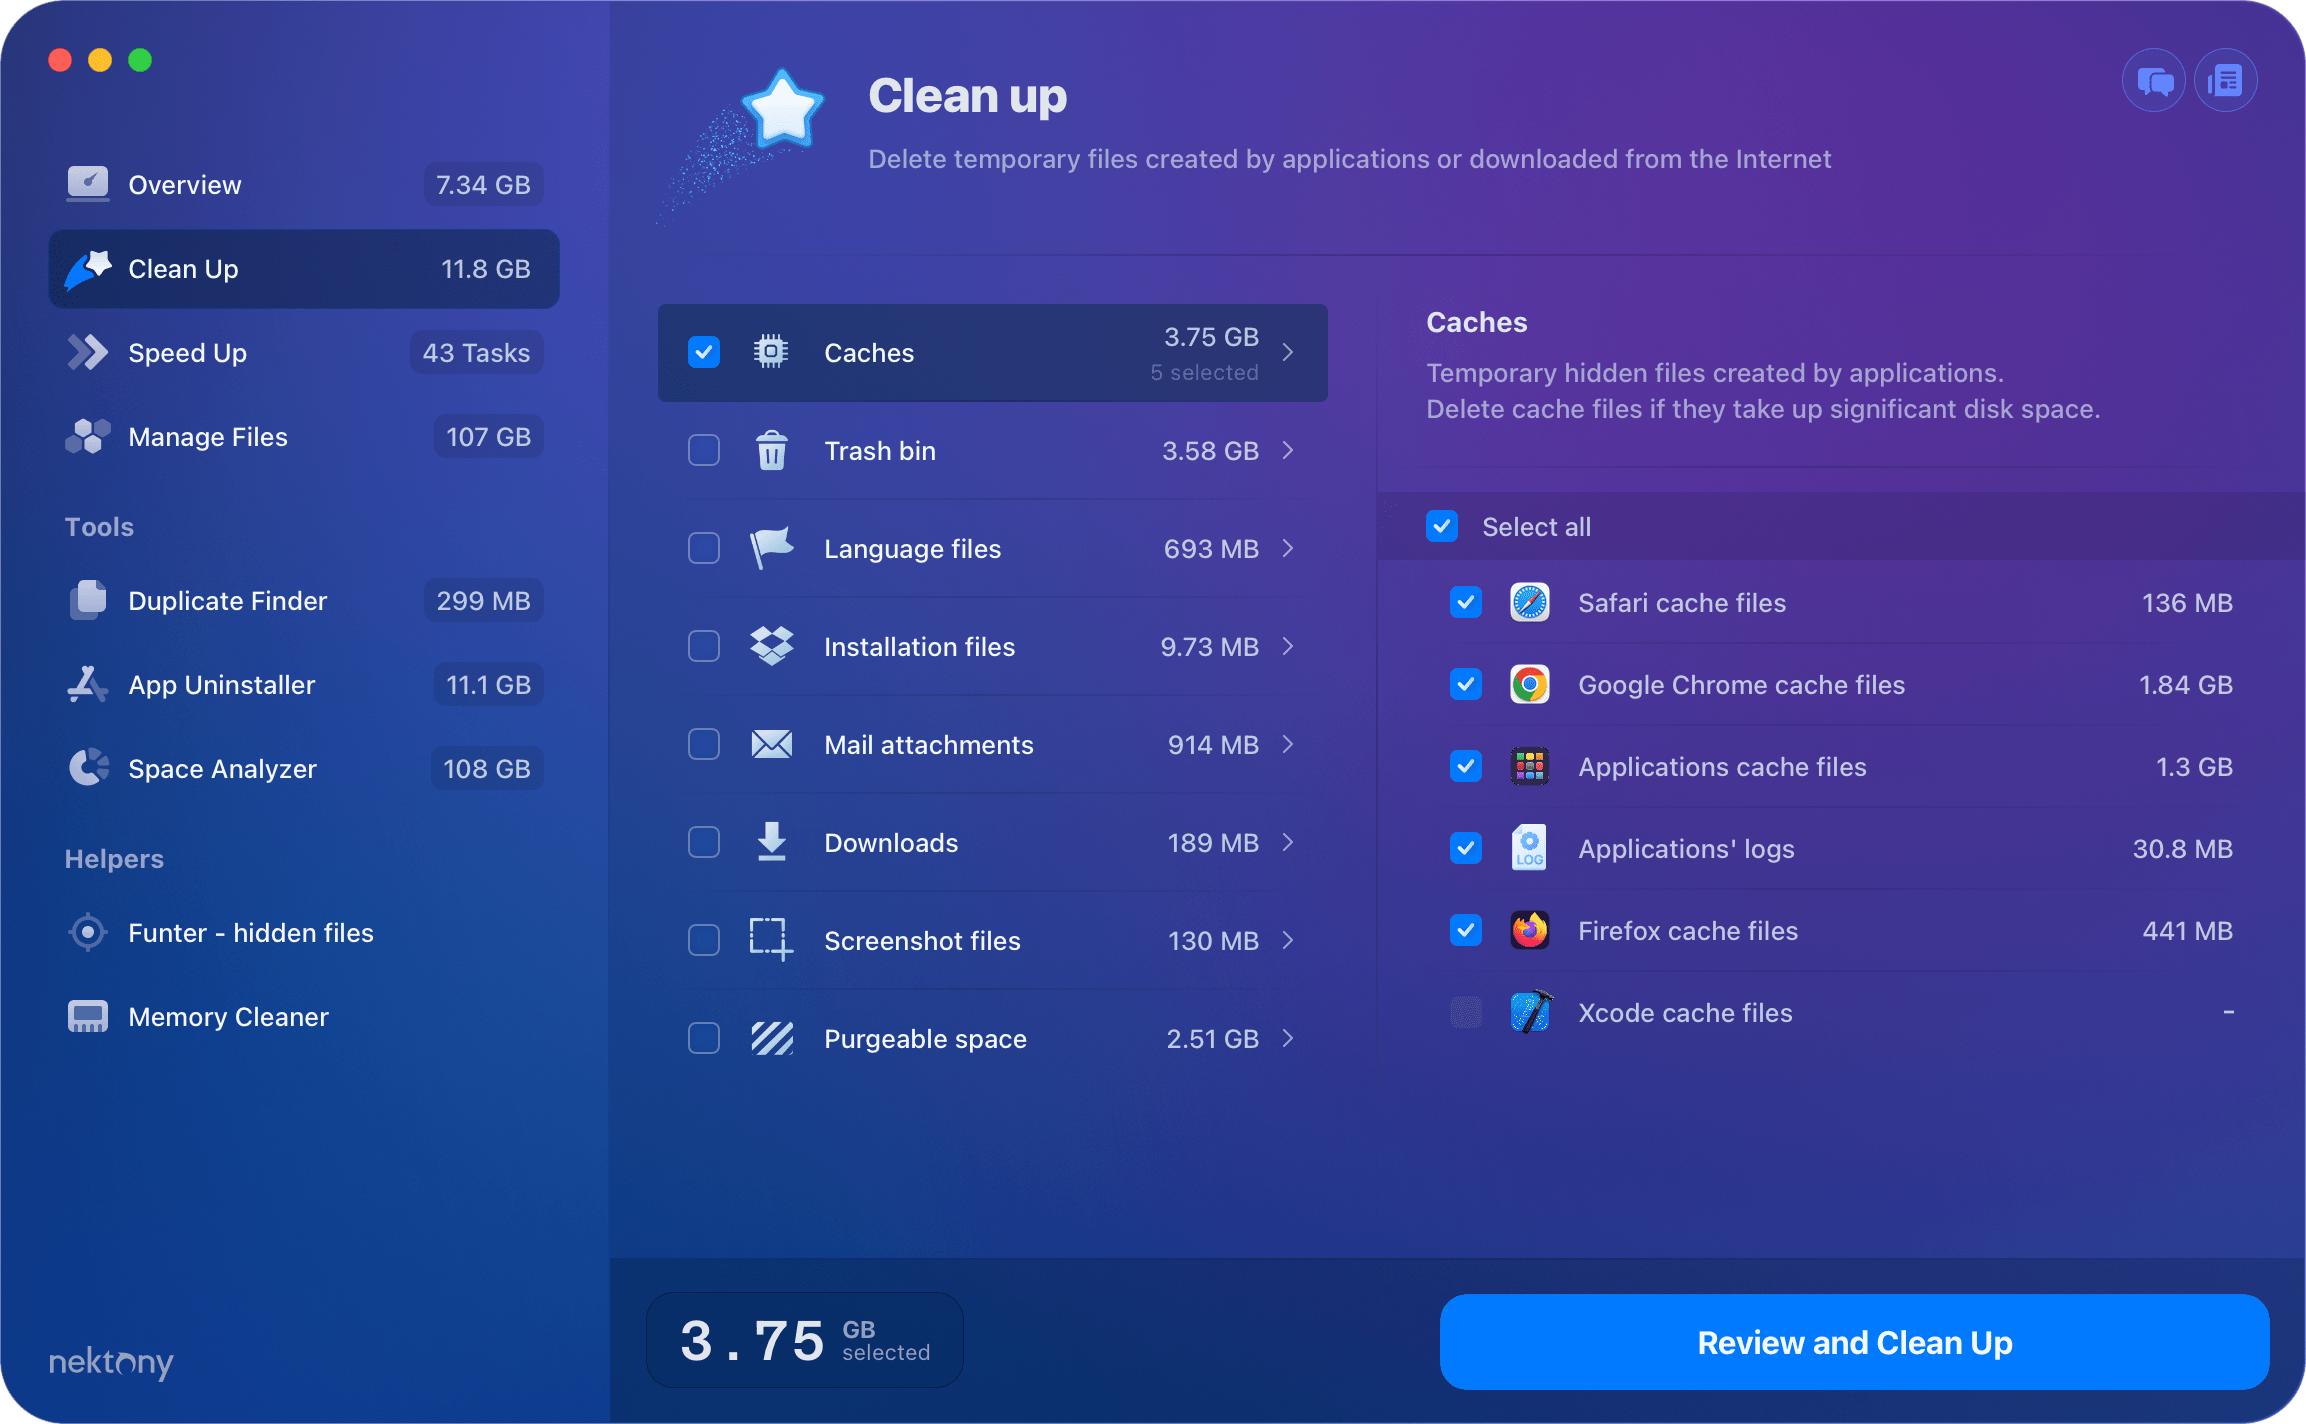Image resolution: width=2306 pixels, height=1424 pixels.
Task: Switch to the Clean Up sidebar section
Action: click(x=183, y=268)
